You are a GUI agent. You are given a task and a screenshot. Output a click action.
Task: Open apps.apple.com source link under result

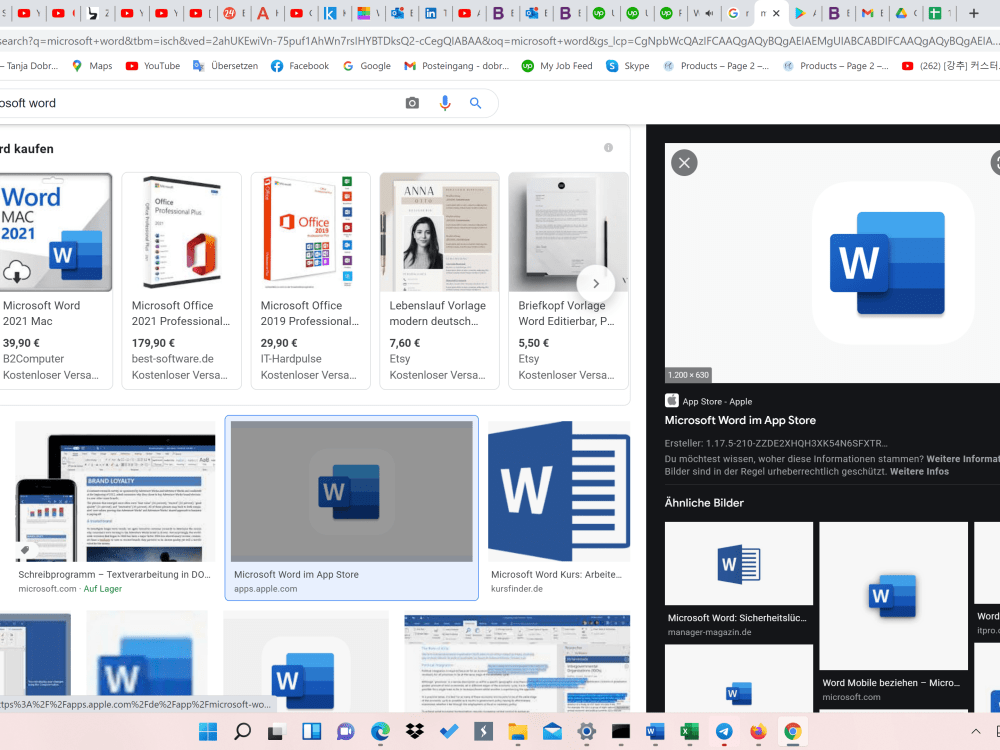coord(265,589)
